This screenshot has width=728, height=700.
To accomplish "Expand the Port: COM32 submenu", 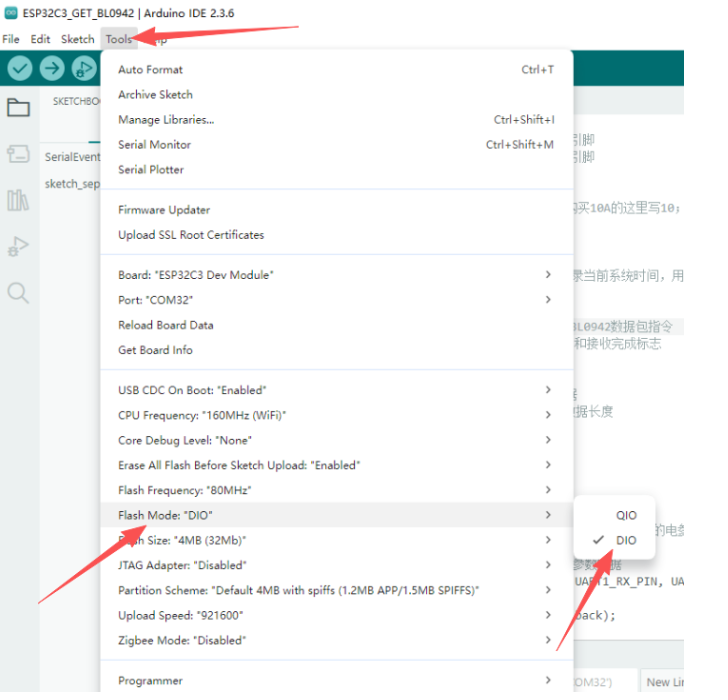I will pyautogui.click(x=337, y=300).
